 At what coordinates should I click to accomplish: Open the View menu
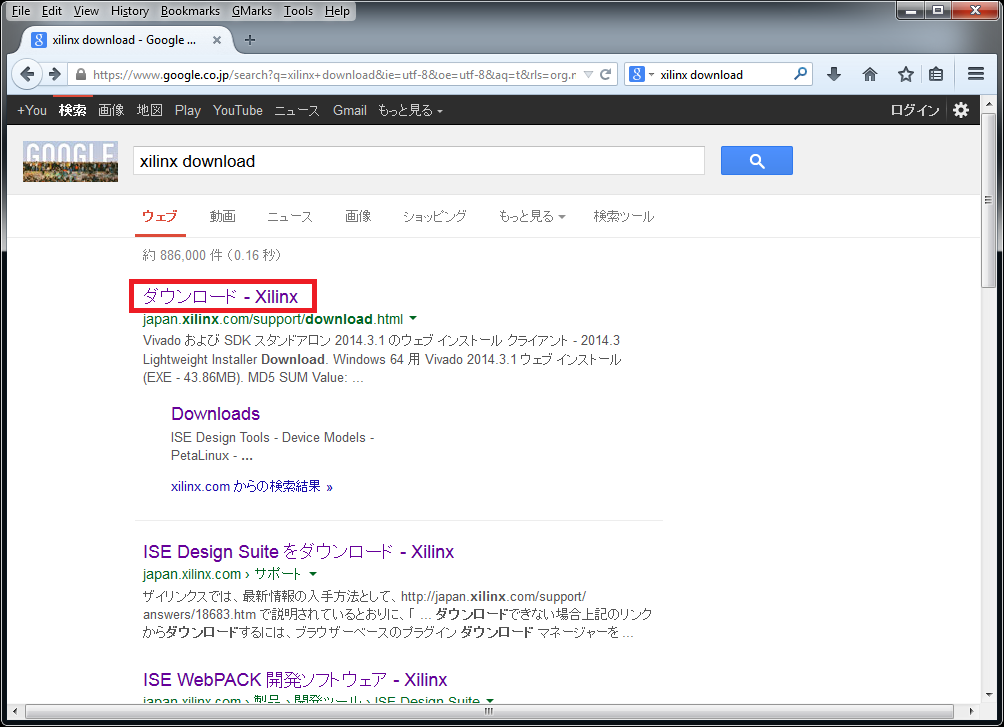[86, 11]
